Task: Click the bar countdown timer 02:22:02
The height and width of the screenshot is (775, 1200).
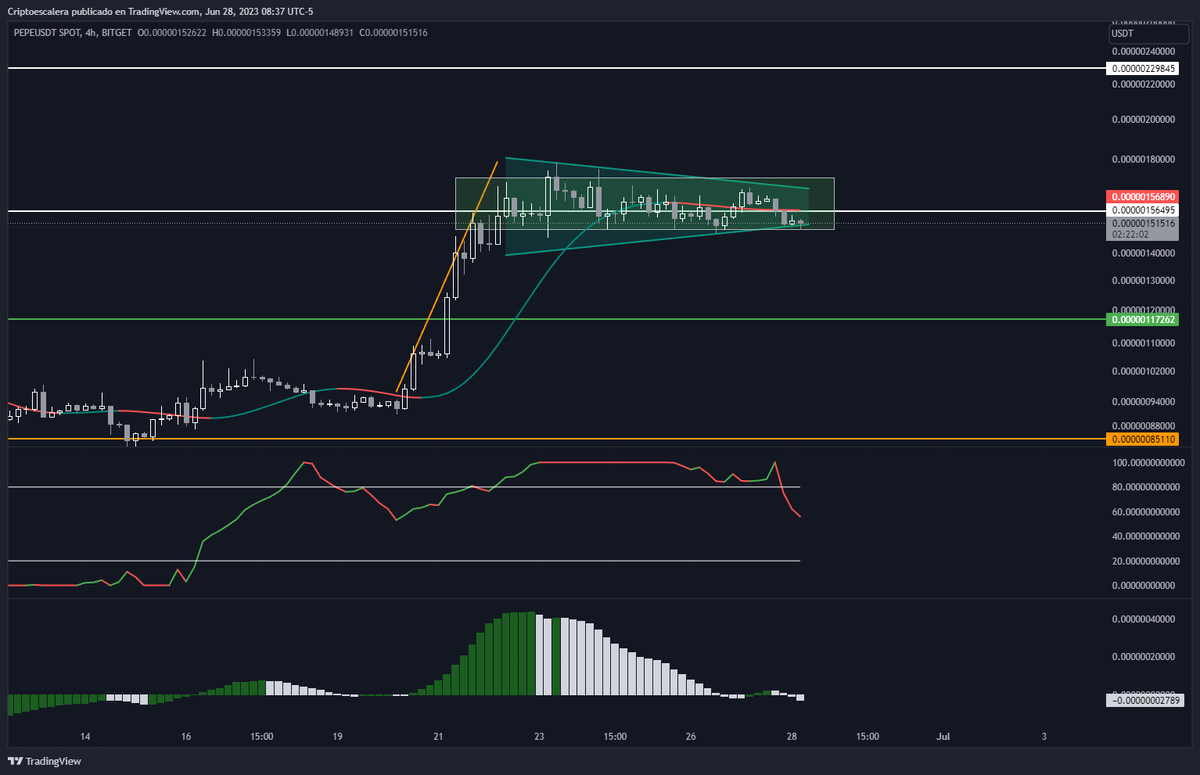Action: [1130, 235]
